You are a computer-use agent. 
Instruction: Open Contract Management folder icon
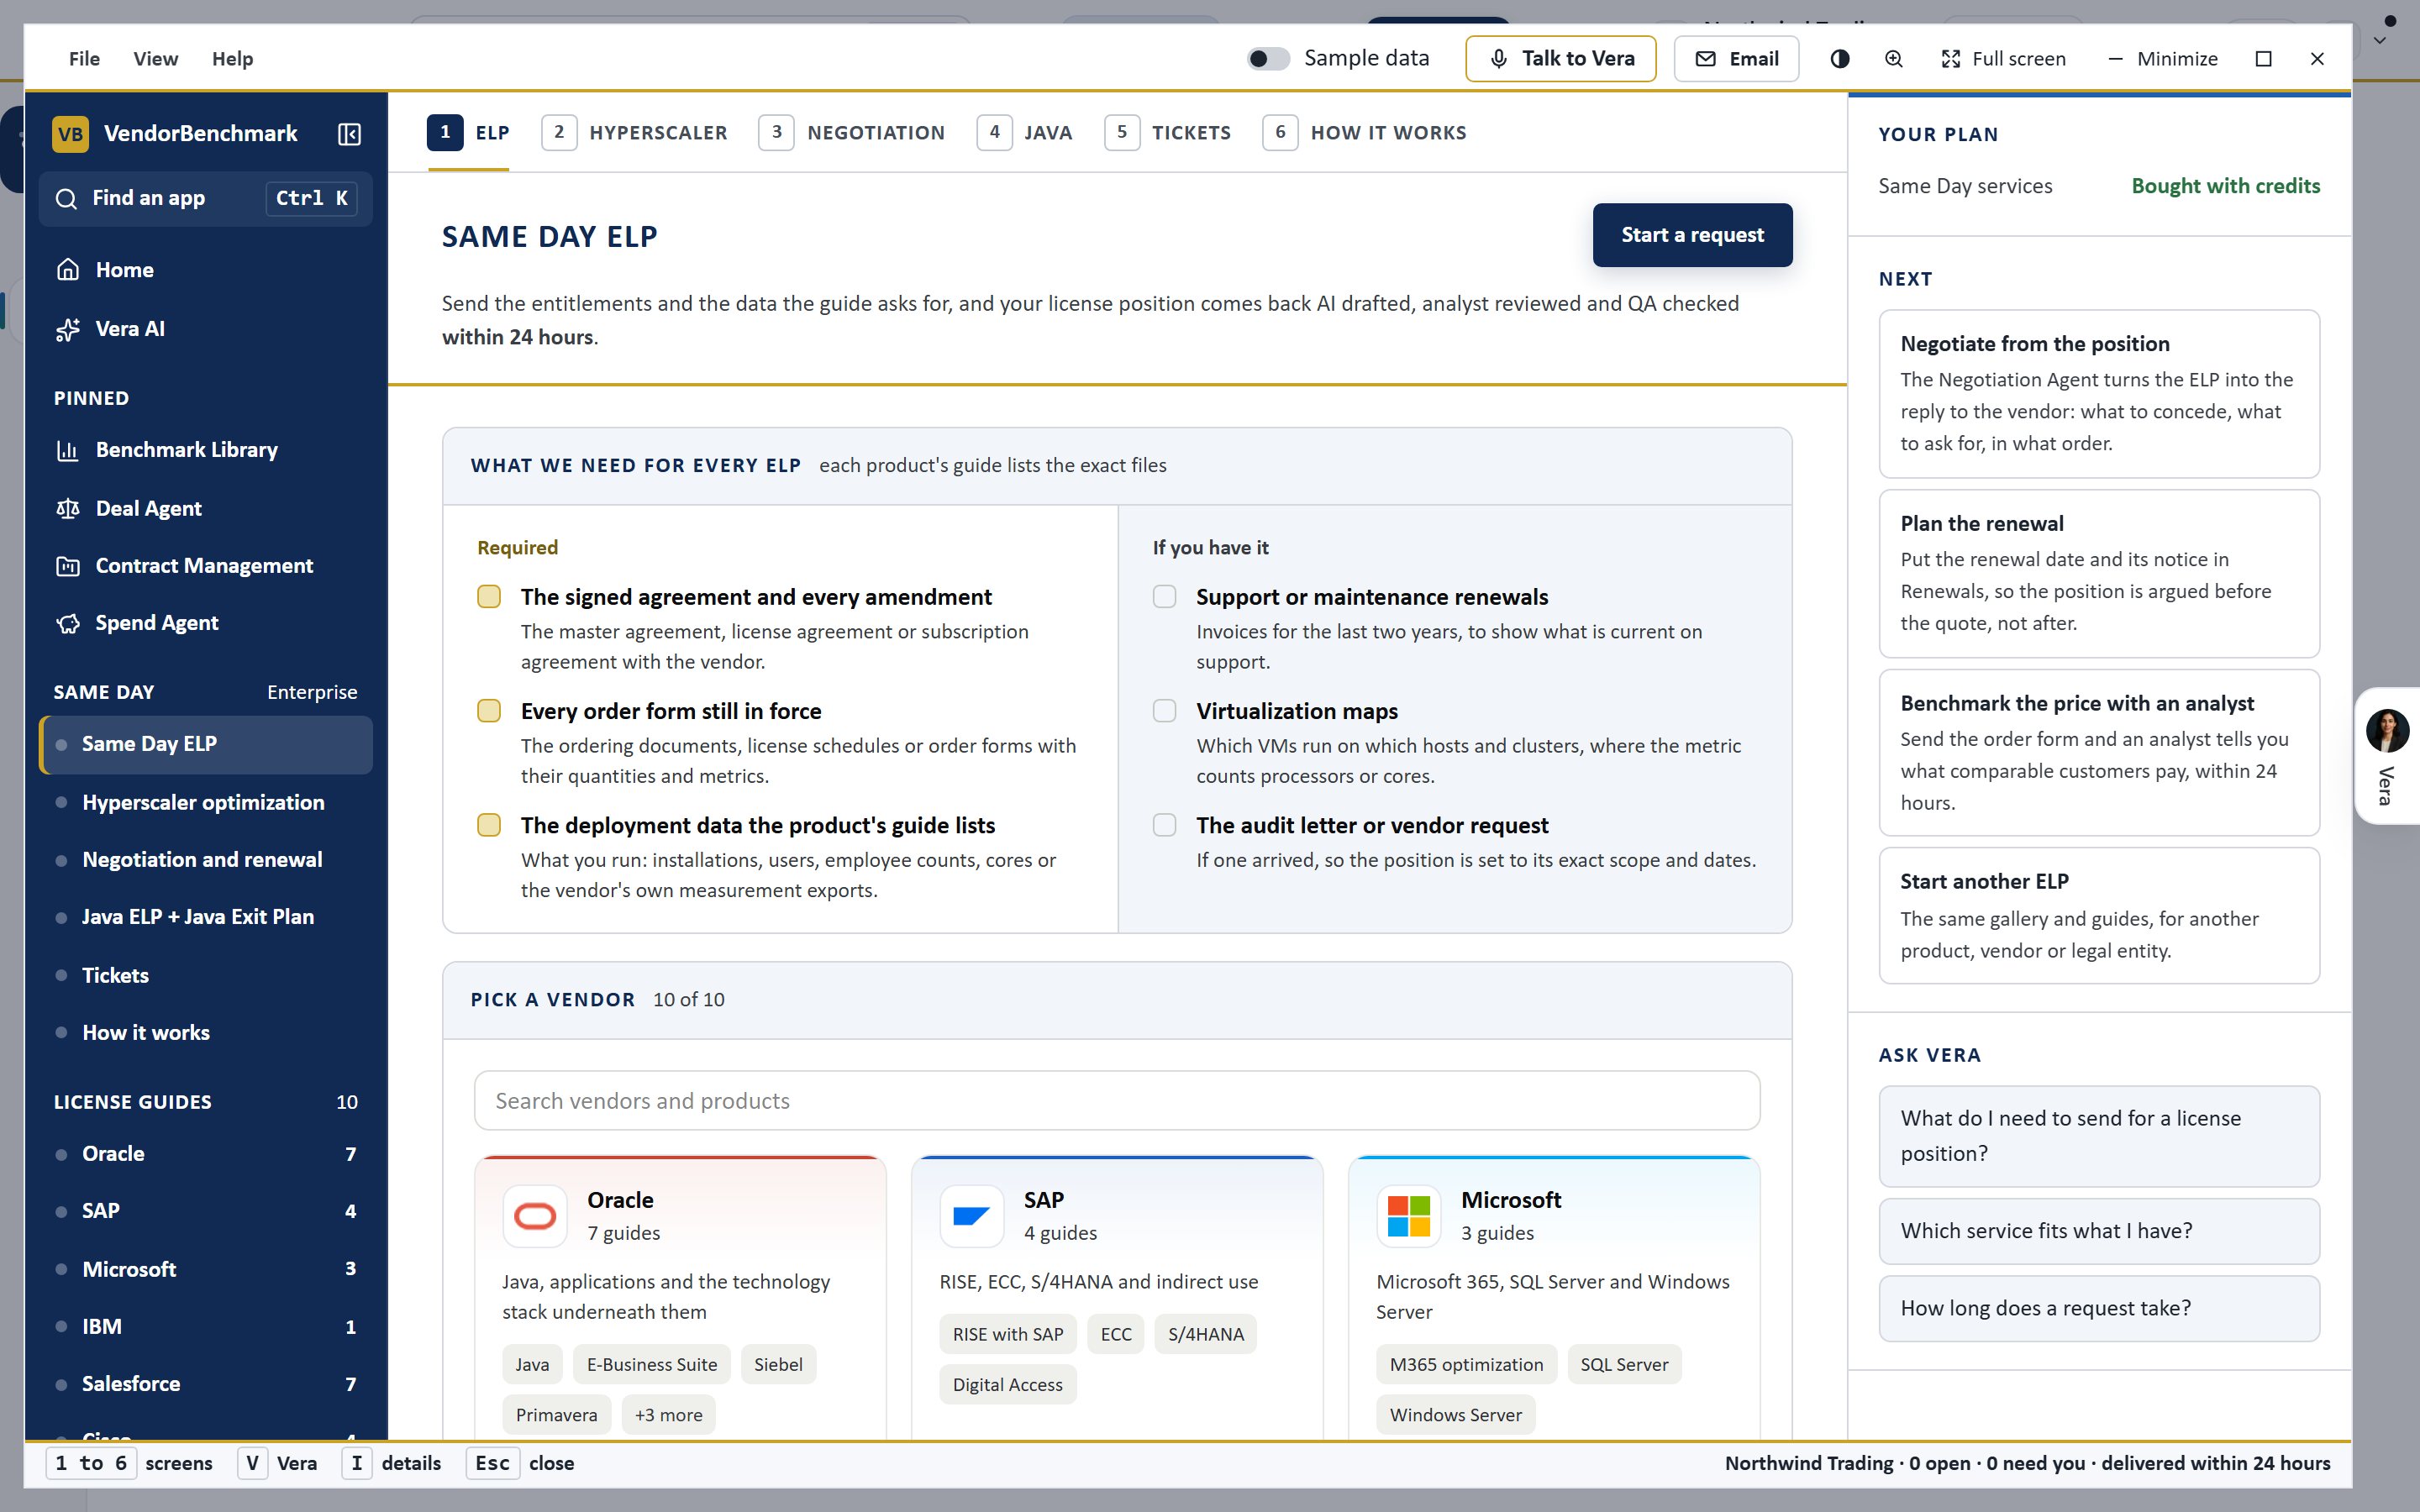68,566
